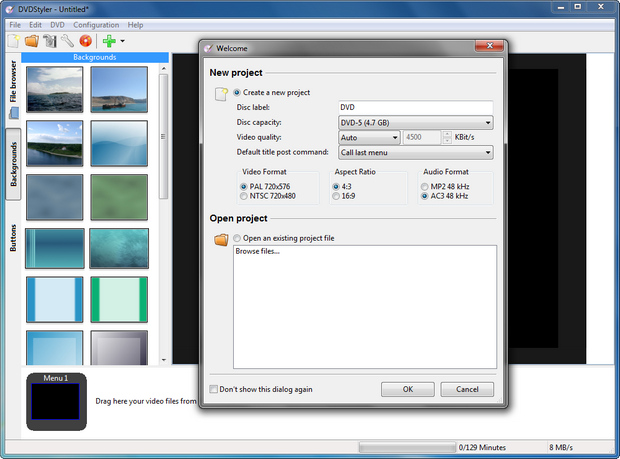Open the DVD menu
Viewport: 620px width, 459px height.
pyautogui.click(x=57, y=25)
